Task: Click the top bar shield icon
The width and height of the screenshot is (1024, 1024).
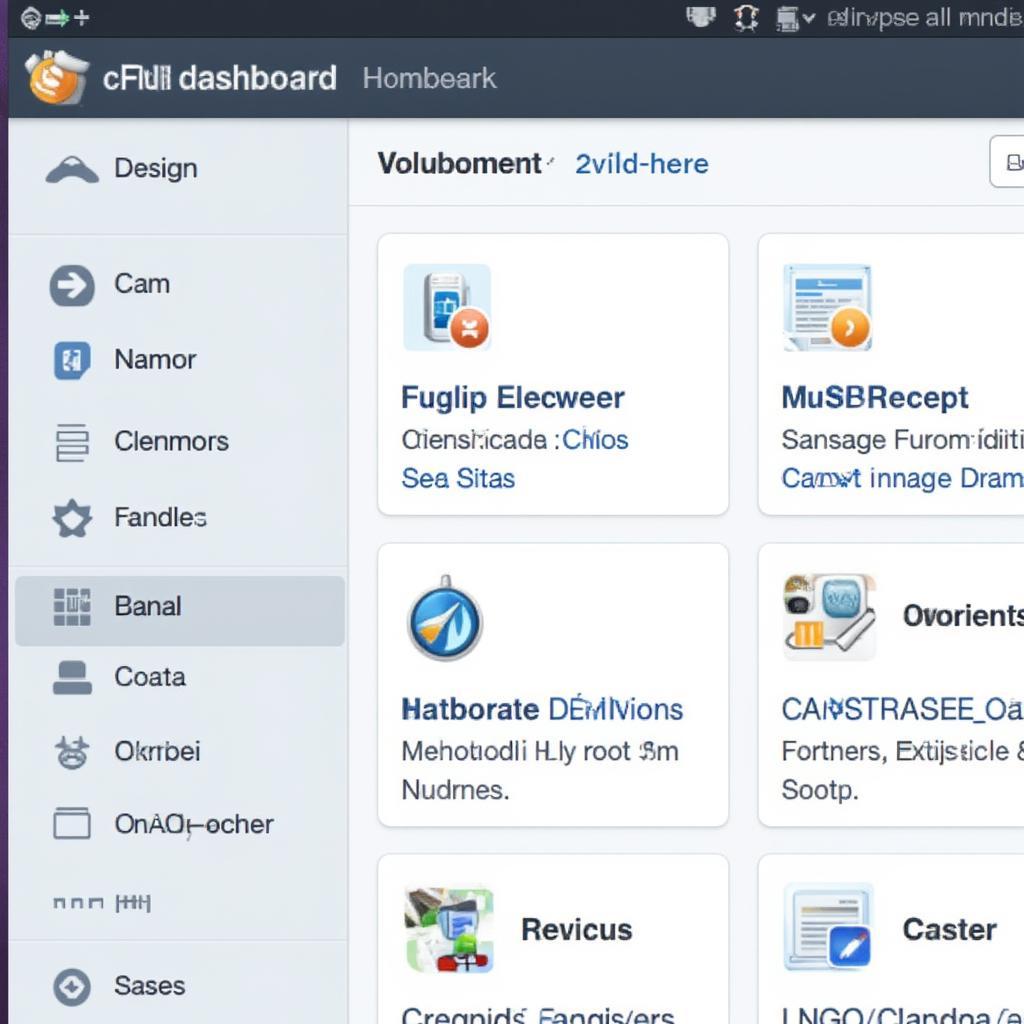Action: (701, 17)
